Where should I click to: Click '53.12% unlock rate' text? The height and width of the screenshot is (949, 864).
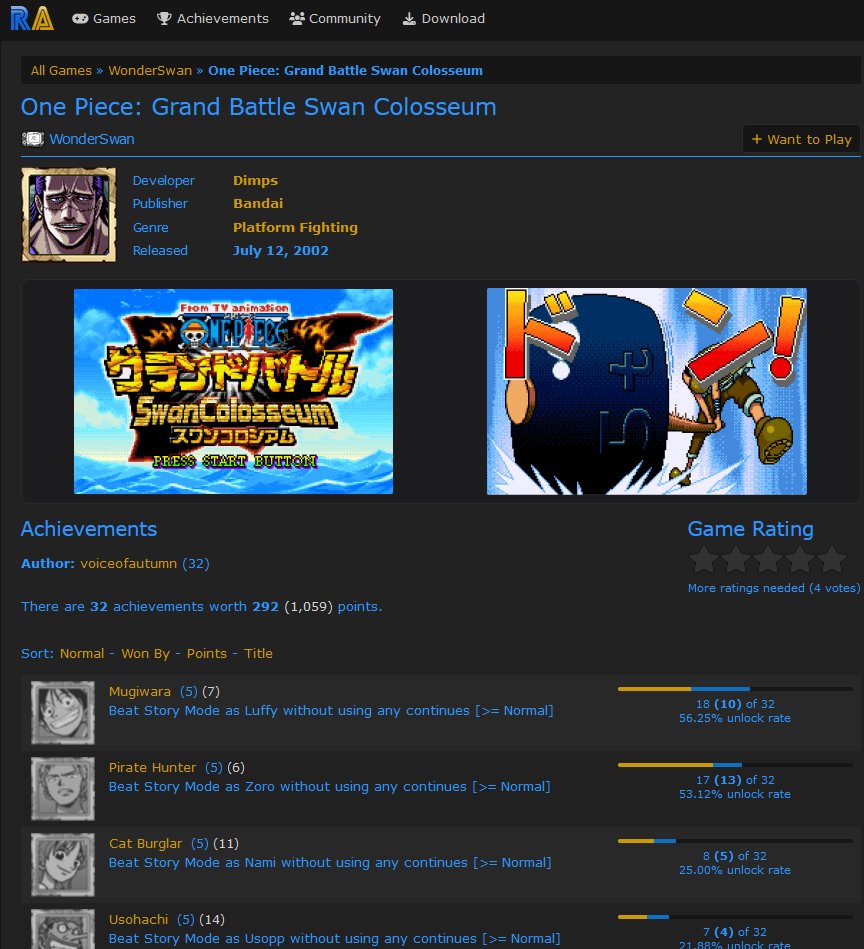(735, 794)
